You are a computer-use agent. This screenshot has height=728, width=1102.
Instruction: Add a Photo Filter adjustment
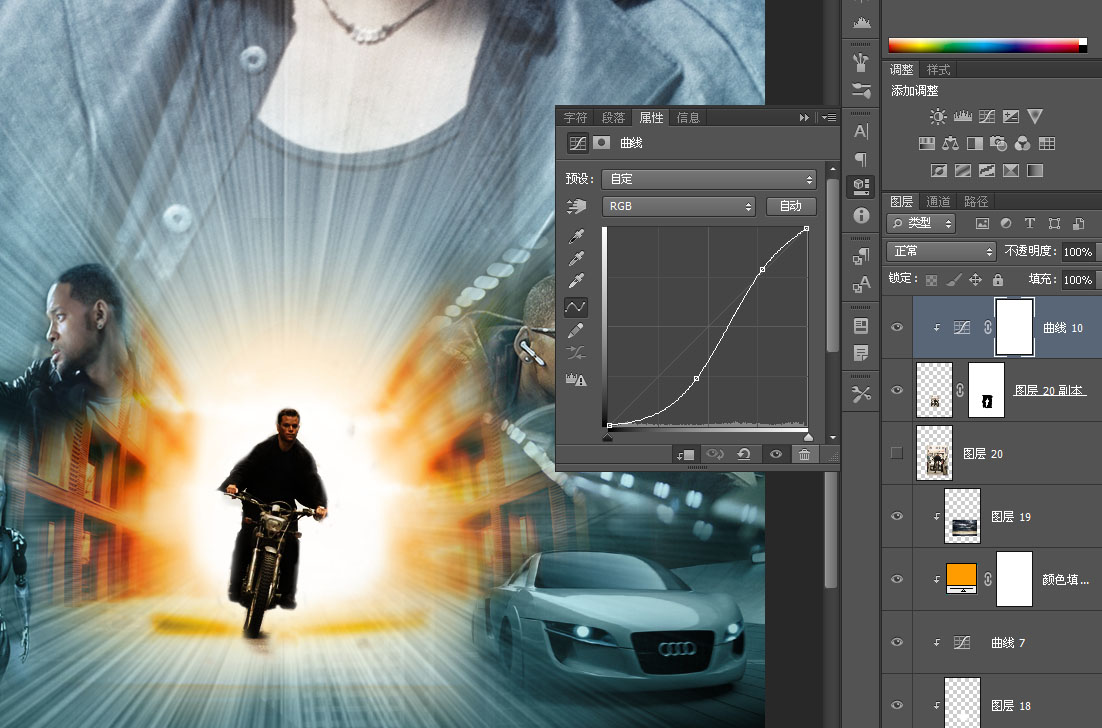998,143
